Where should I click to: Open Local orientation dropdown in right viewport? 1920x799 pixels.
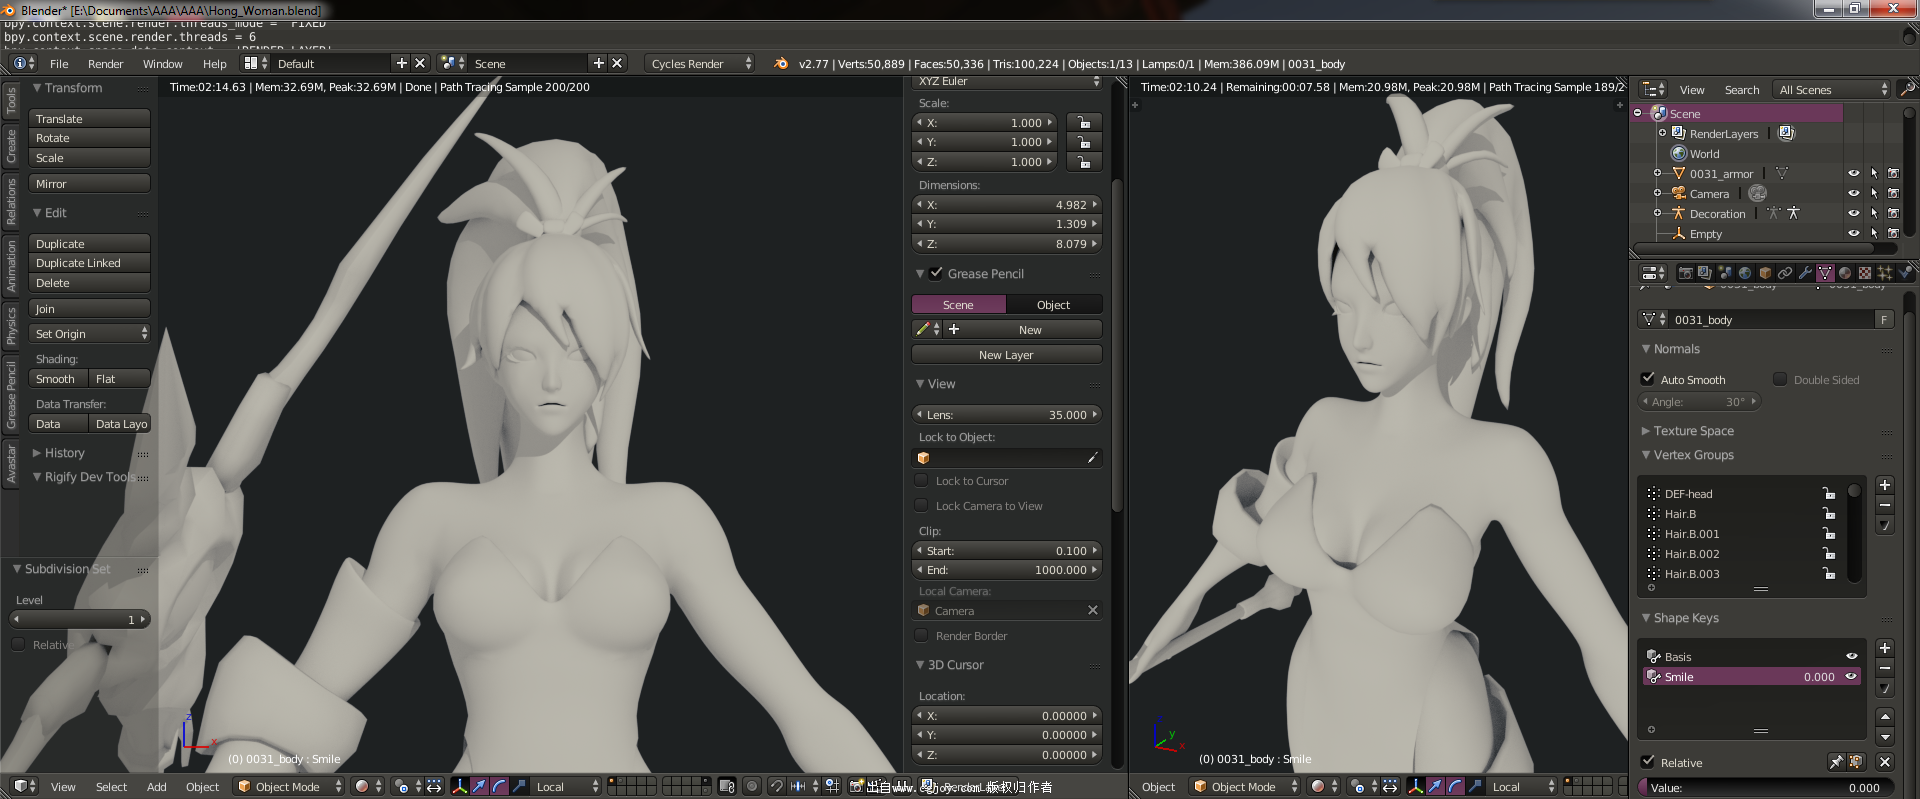click(x=1523, y=786)
